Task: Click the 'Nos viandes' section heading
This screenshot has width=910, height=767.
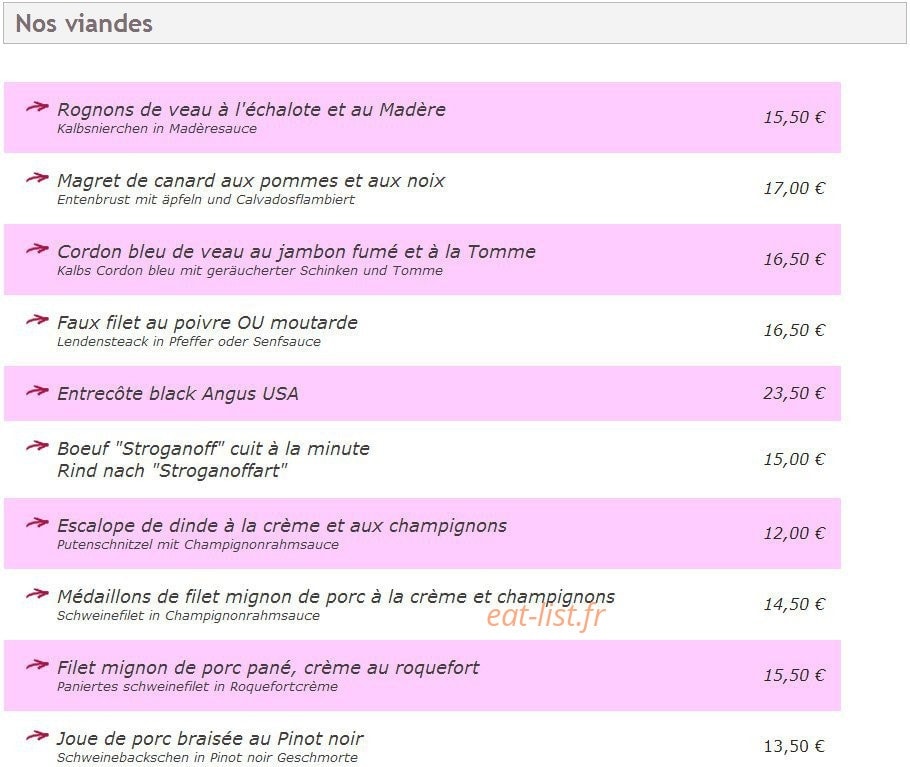Action: point(84,23)
